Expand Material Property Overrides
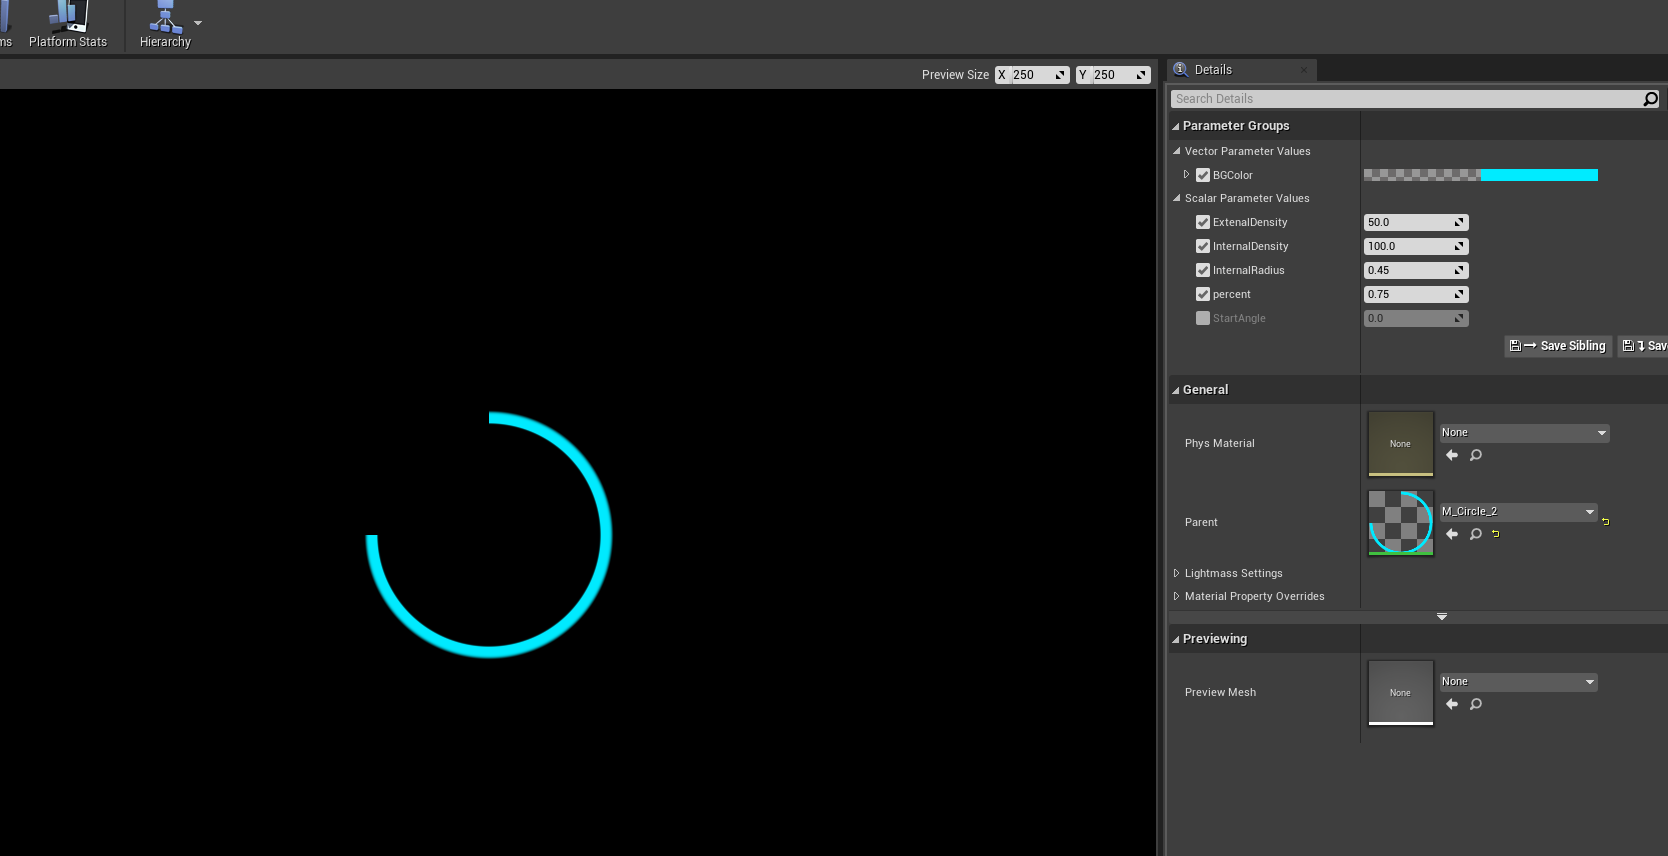The image size is (1668, 856). (x=1176, y=596)
